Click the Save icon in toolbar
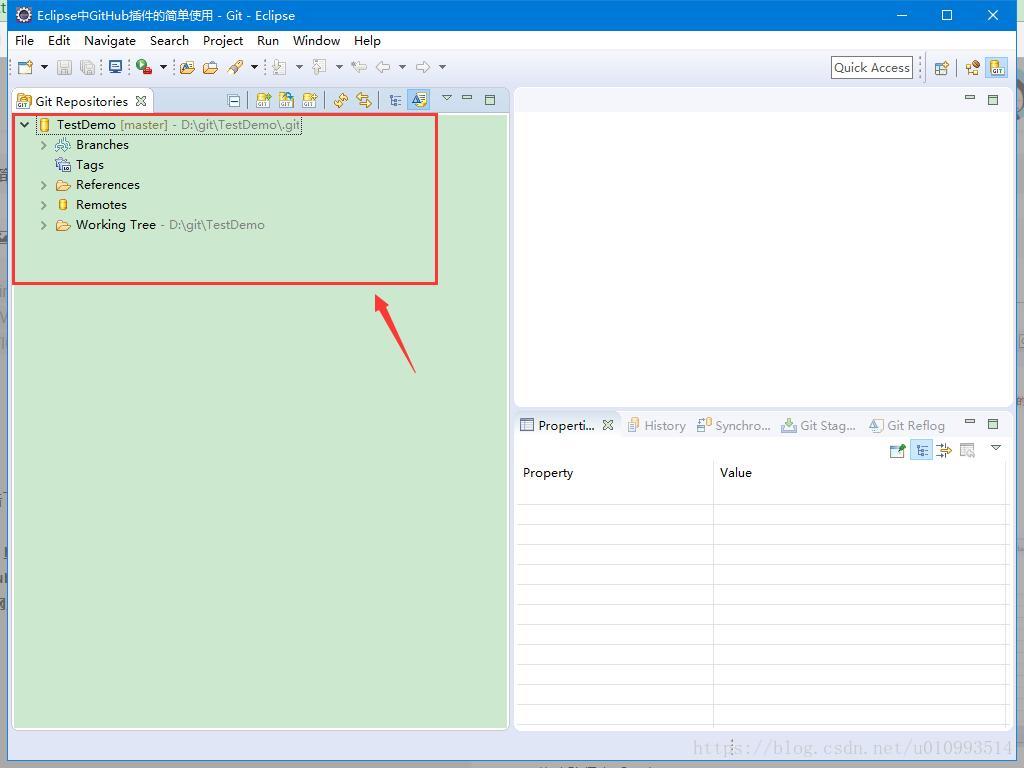The image size is (1024, 768). point(64,67)
